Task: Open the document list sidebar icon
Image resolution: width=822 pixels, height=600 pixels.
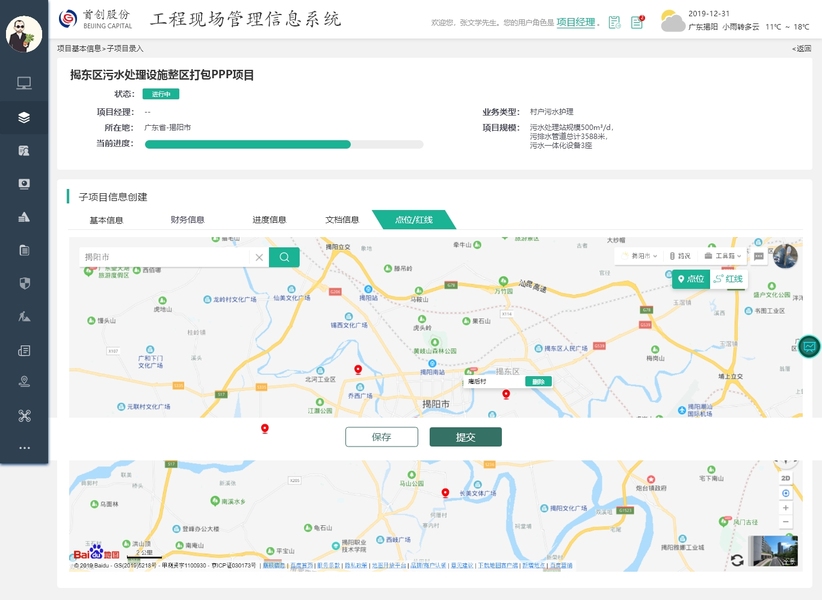Action: pos(24,350)
